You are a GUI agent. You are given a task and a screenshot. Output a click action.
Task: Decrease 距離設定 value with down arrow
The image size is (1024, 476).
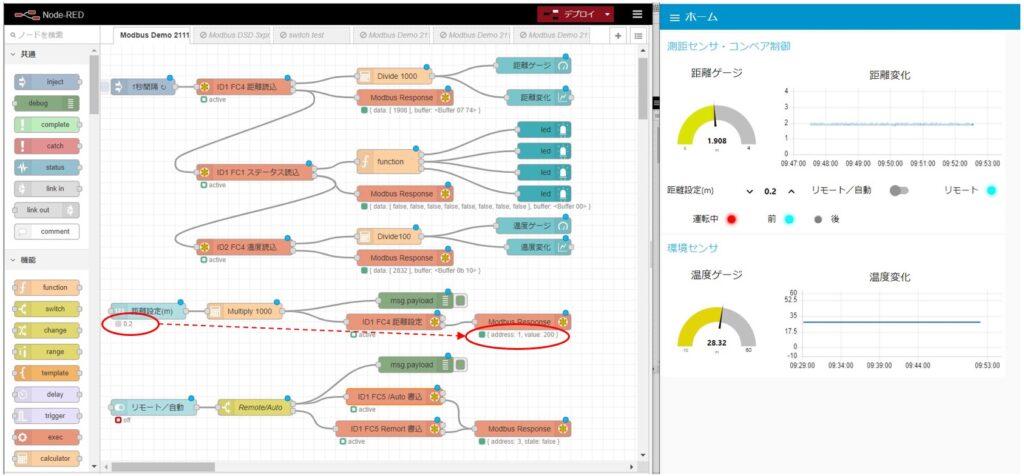749,191
